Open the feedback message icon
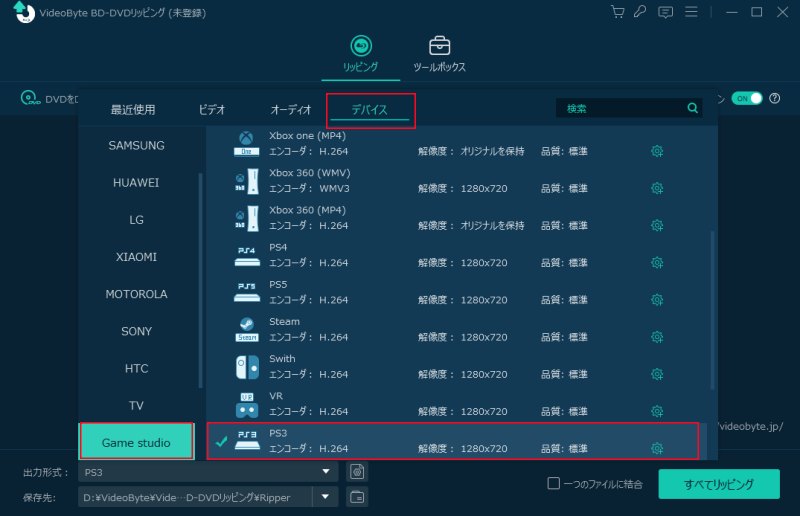 [665, 12]
